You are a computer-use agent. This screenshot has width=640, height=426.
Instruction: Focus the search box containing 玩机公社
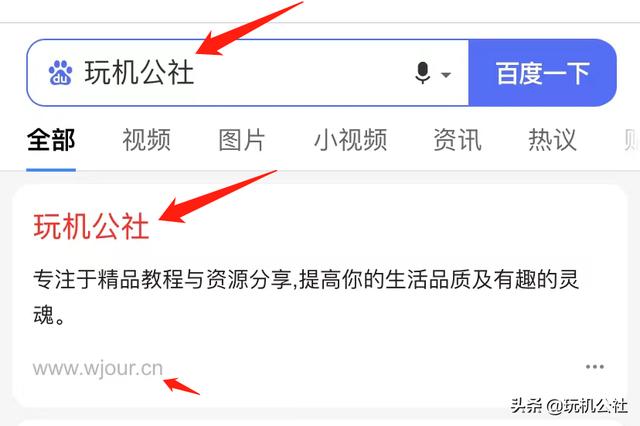tap(247, 73)
